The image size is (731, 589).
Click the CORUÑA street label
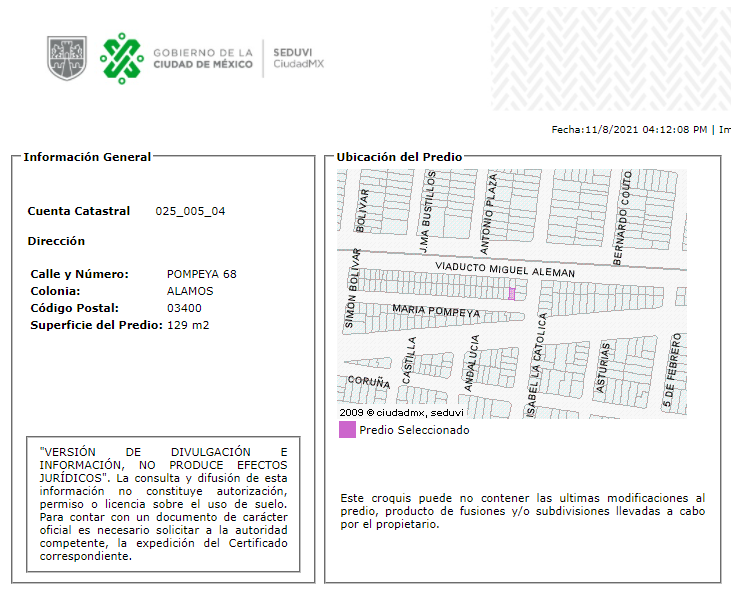[x=369, y=381]
